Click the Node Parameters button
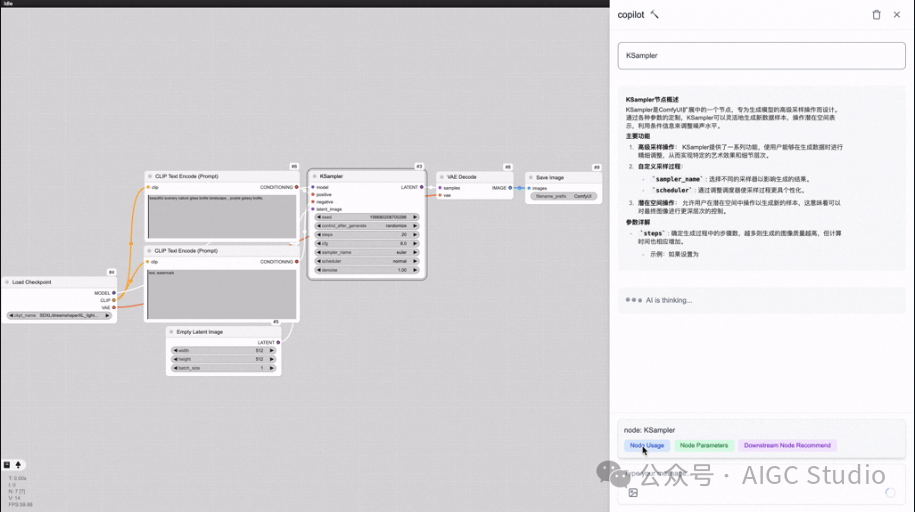 [x=704, y=445]
